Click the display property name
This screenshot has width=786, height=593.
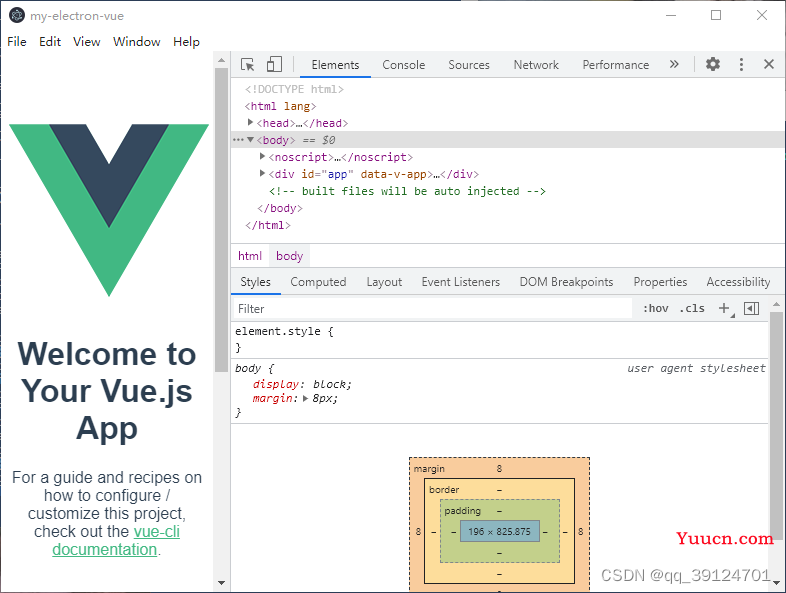coord(276,384)
